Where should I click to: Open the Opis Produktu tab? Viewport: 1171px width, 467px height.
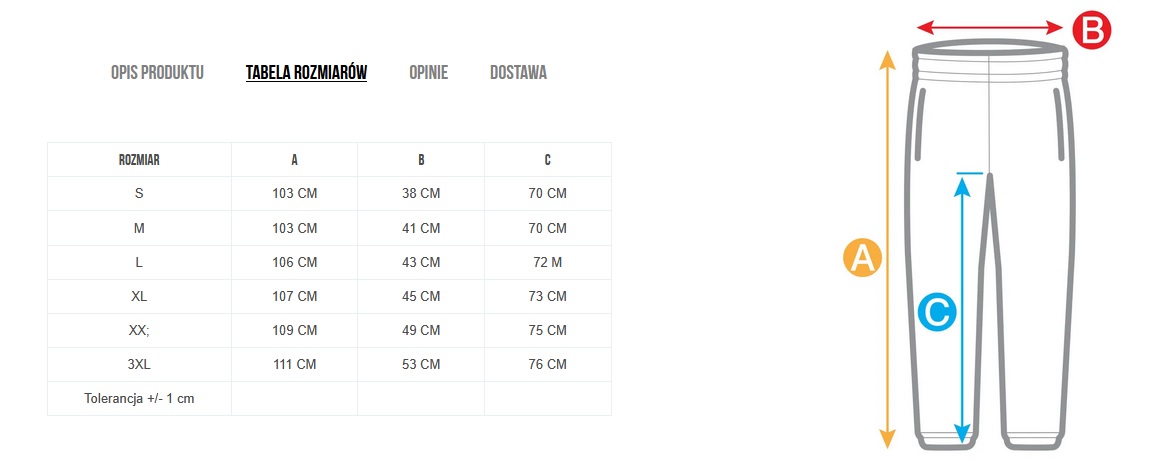[157, 72]
